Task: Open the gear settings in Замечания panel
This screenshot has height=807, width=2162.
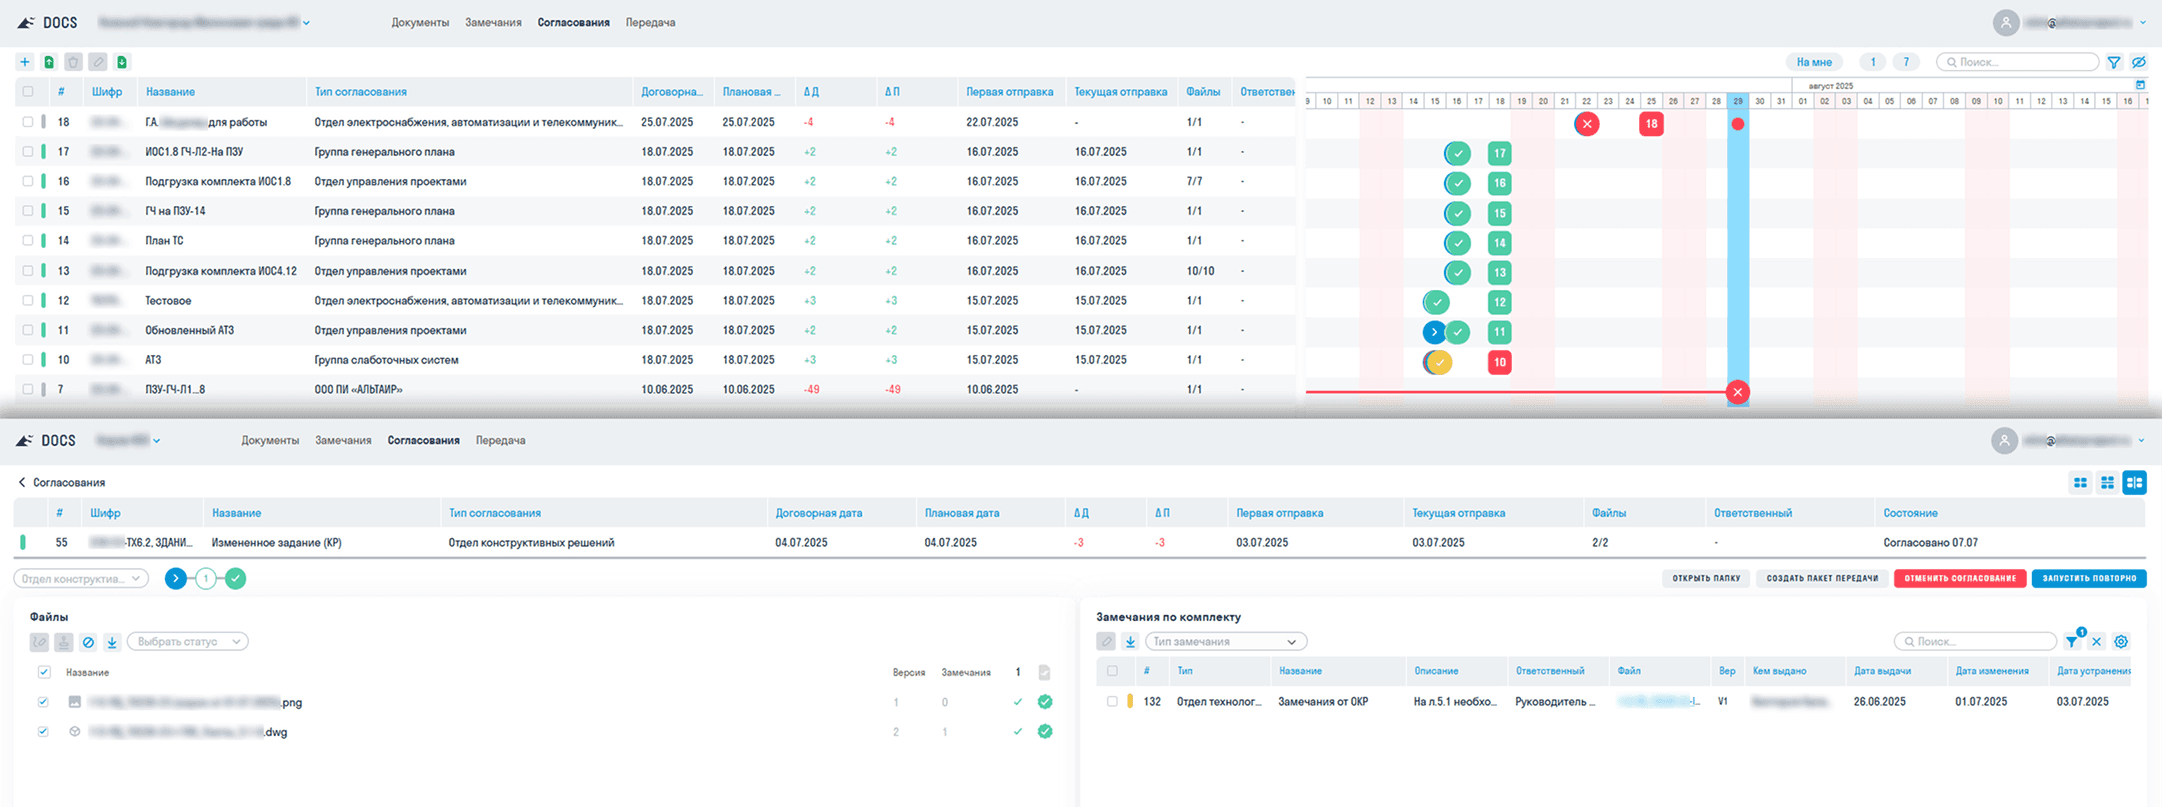Action: (x=2121, y=642)
